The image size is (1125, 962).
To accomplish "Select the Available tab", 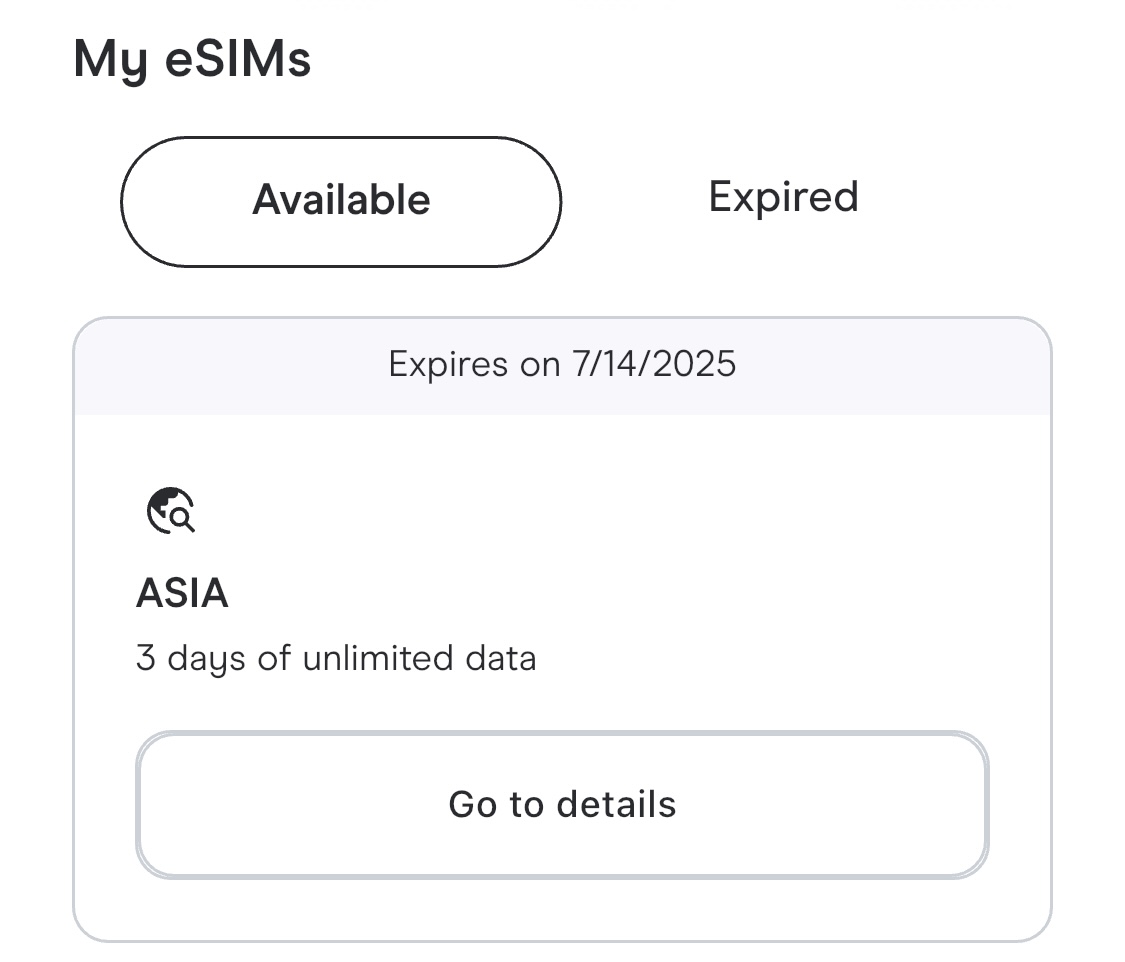I will click(341, 201).
